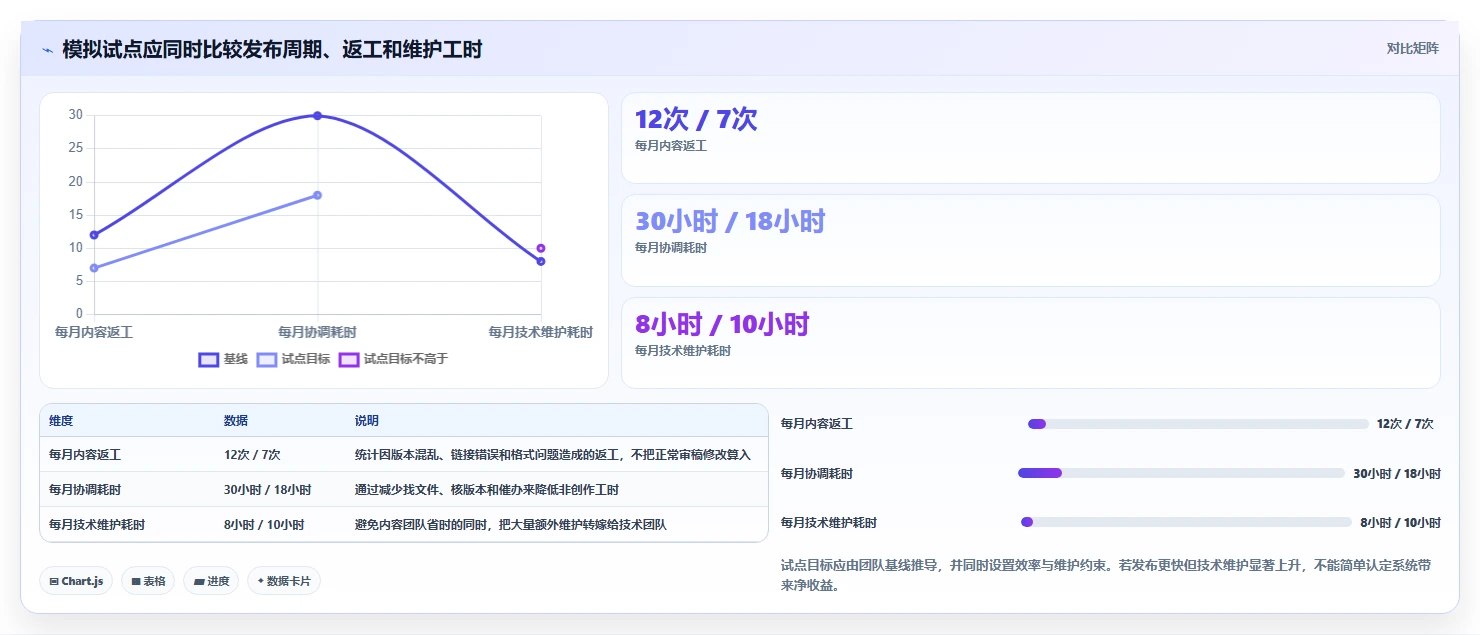Click the 试点目标 data point at 7
Screen dimensions: 1480x635
pyautogui.click(x=94, y=268)
